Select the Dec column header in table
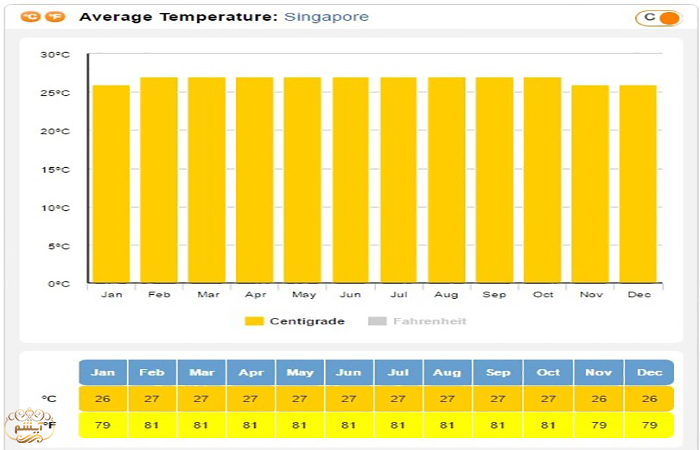700x450 pixels. tap(649, 373)
